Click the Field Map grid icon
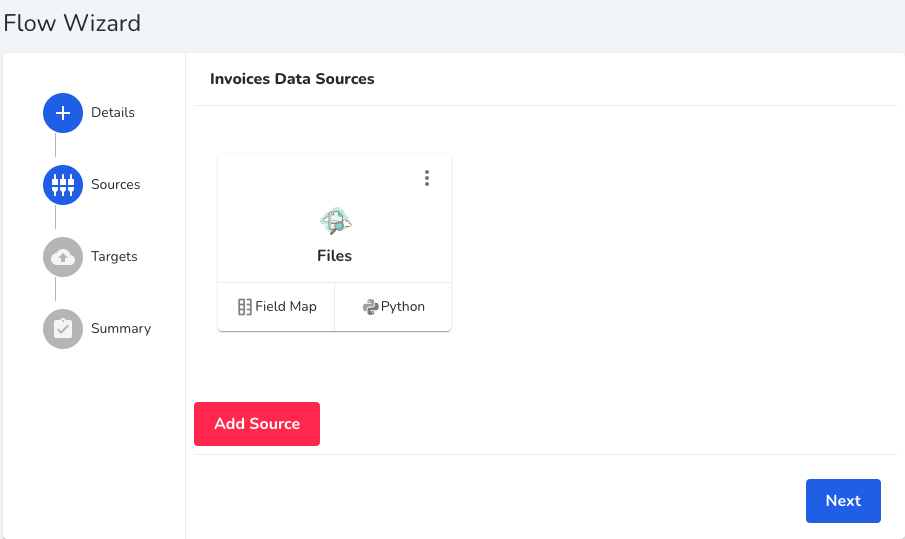 pos(245,306)
